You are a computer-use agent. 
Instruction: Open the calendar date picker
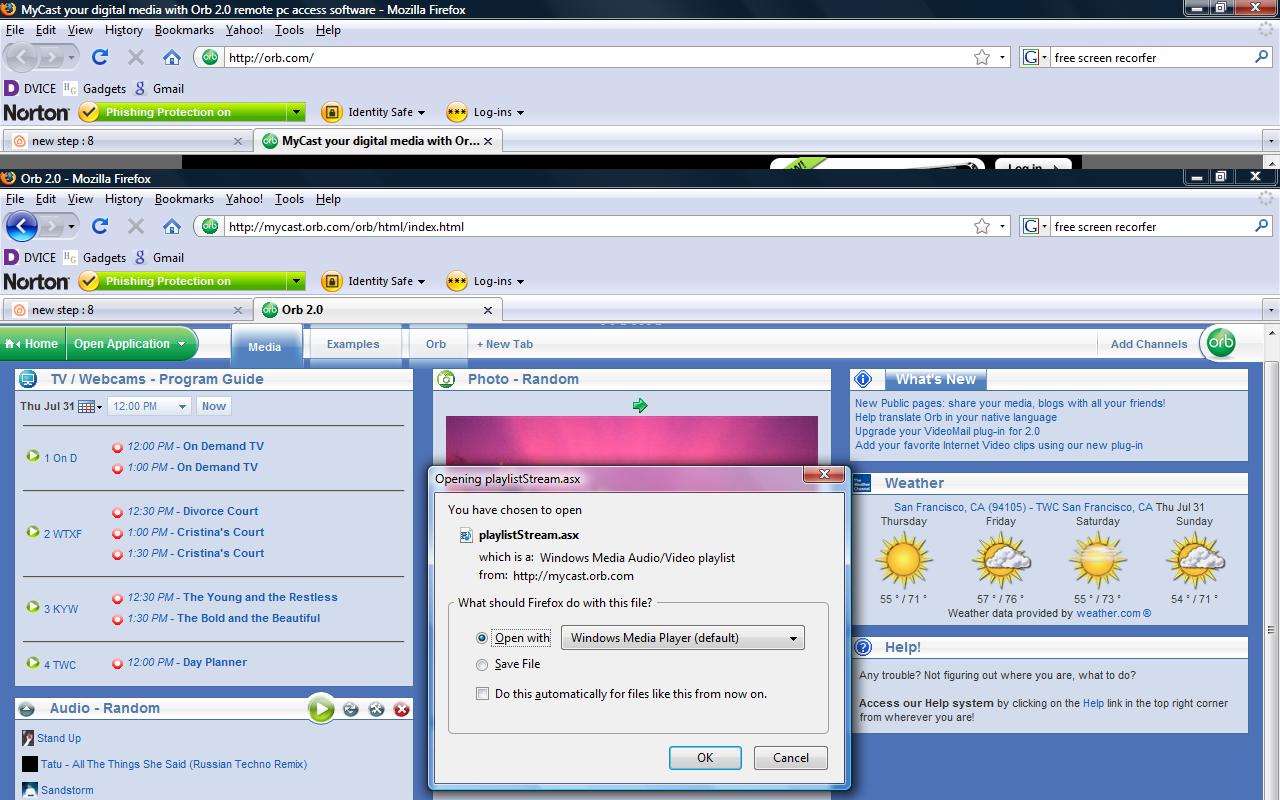[x=89, y=406]
